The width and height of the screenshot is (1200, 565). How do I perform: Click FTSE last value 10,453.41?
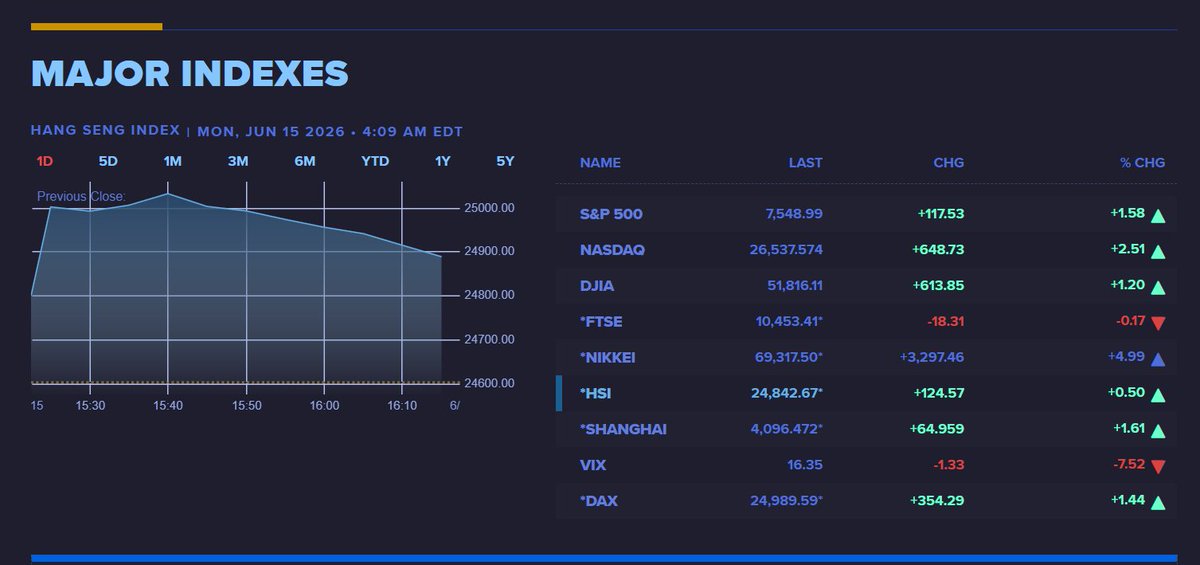(789, 322)
